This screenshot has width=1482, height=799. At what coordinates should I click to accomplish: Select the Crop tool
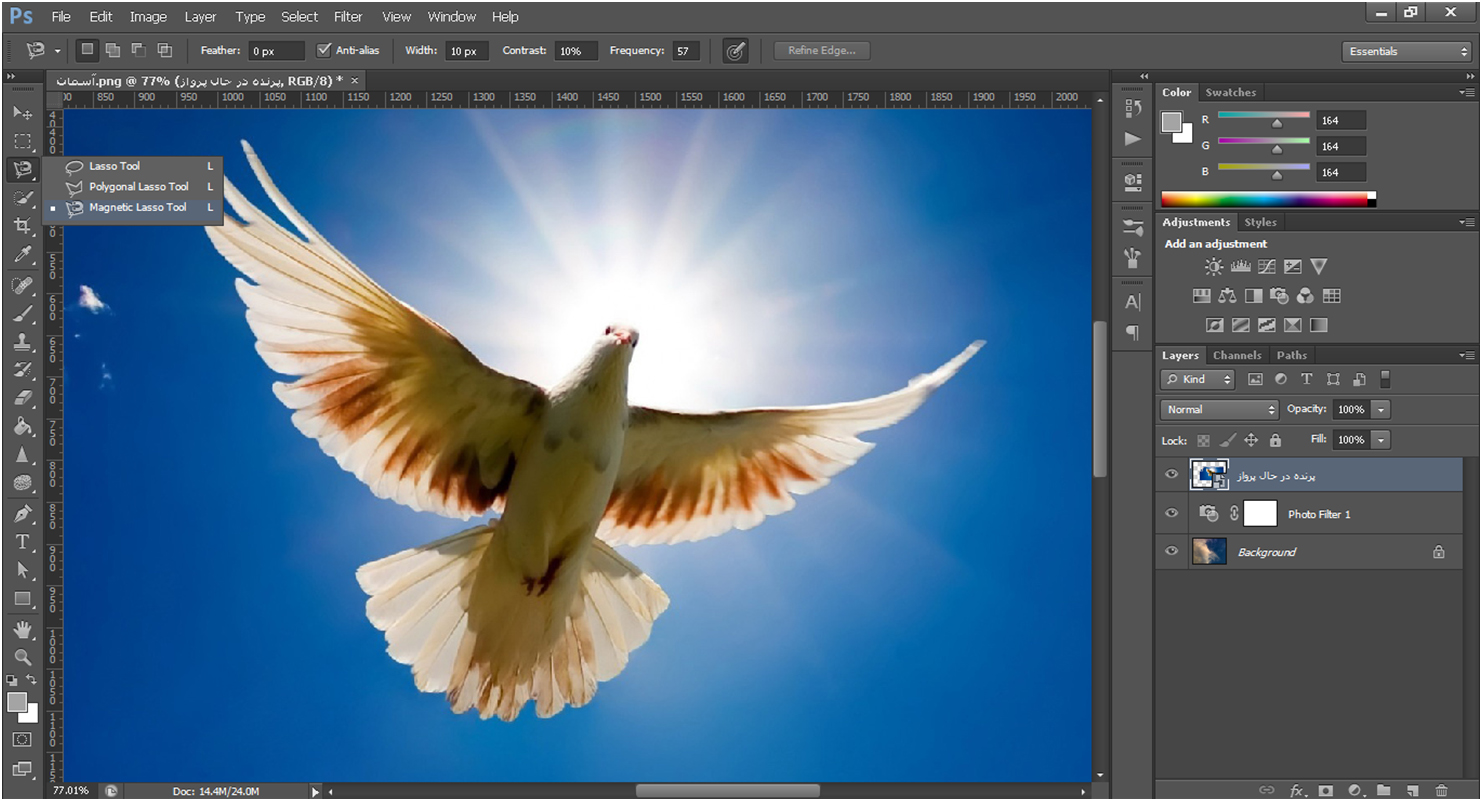(22, 226)
